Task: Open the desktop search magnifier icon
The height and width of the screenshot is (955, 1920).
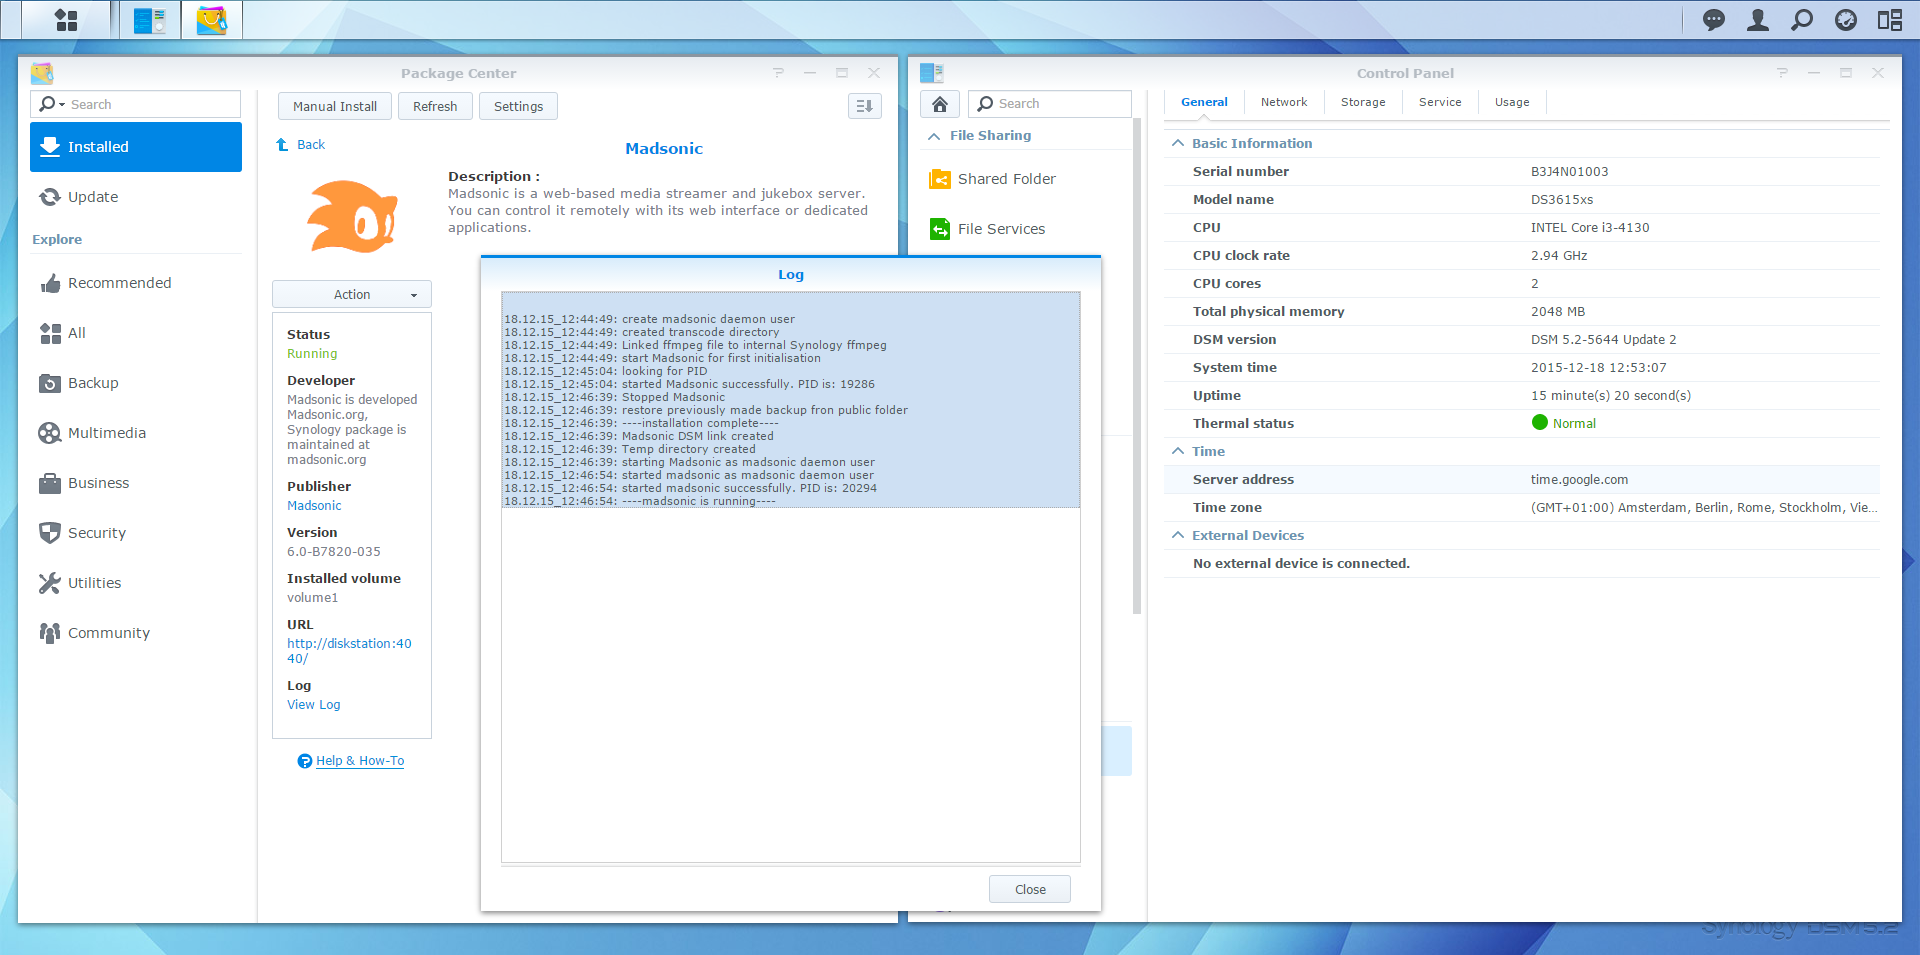Action: tap(1802, 20)
